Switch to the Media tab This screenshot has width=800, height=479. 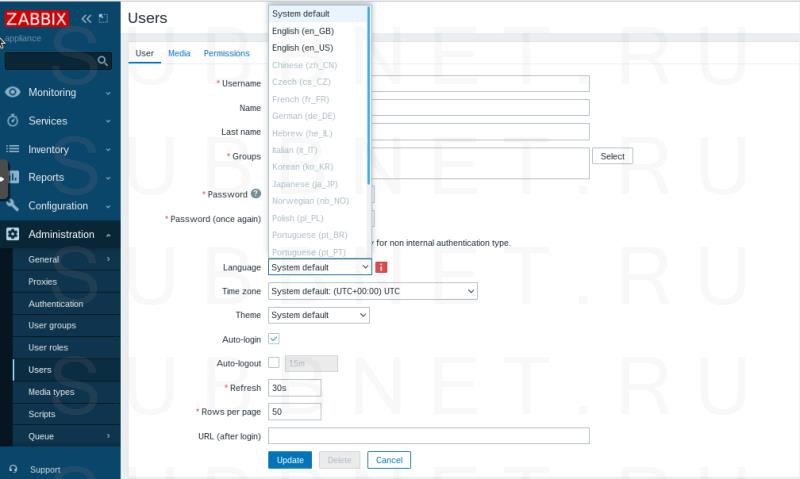[x=179, y=53]
